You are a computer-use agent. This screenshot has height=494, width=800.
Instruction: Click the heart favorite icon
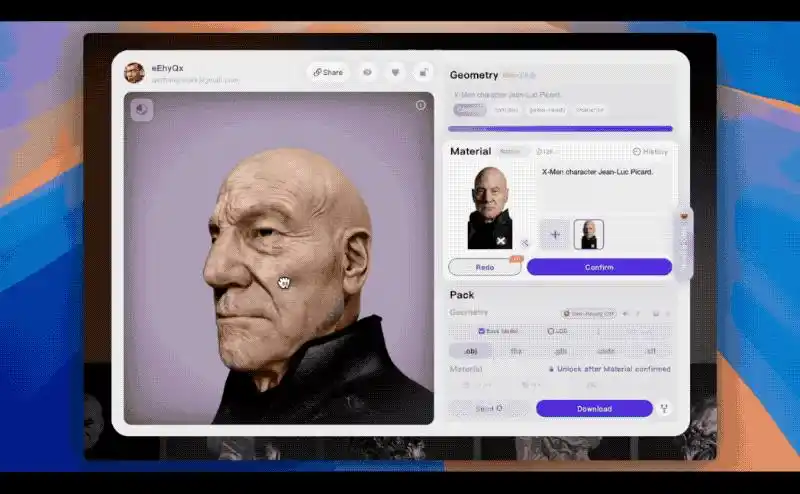point(395,72)
